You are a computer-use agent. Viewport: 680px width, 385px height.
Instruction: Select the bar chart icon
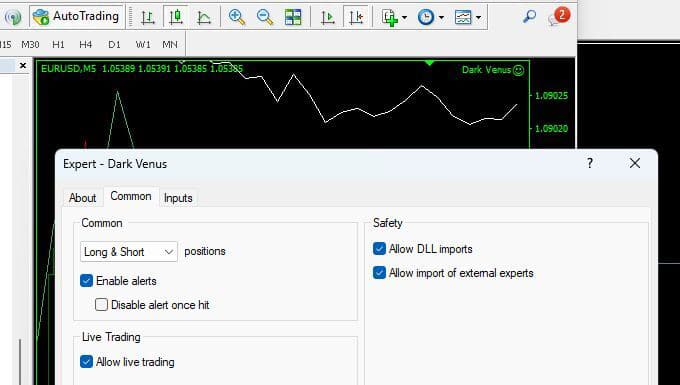[x=147, y=17]
